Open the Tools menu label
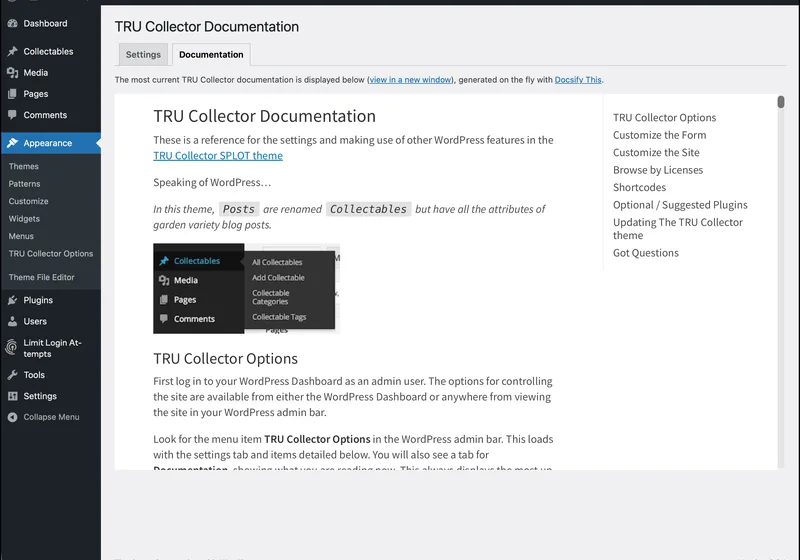This screenshot has height=560, width=800. (34, 375)
